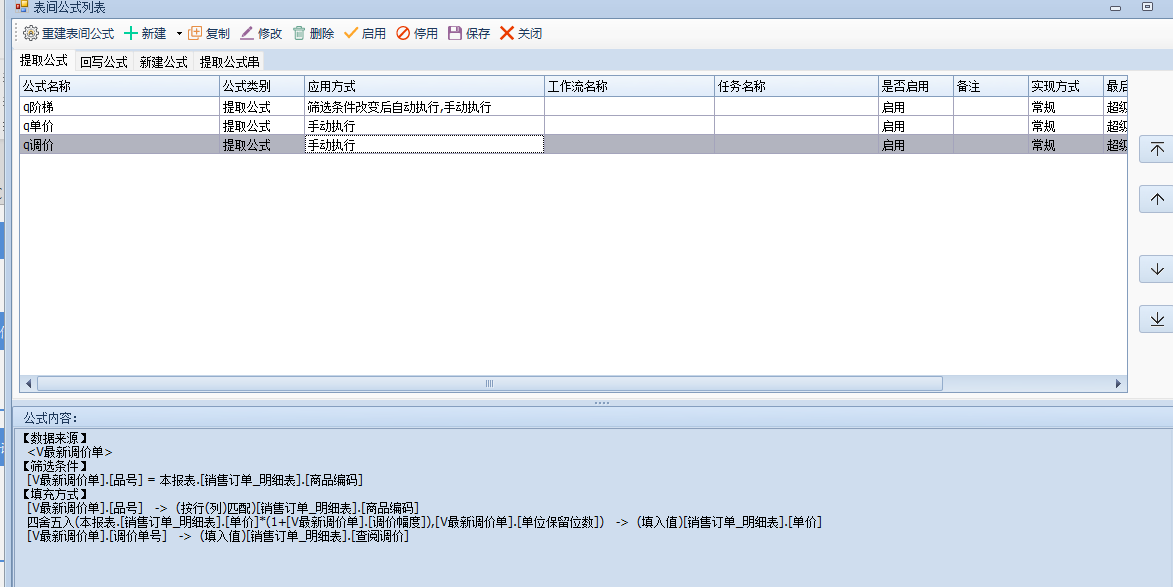Switch to the 回写公式 tab
Image resolution: width=1173 pixels, height=587 pixels.
pyautogui.click(x=104, y=62)
